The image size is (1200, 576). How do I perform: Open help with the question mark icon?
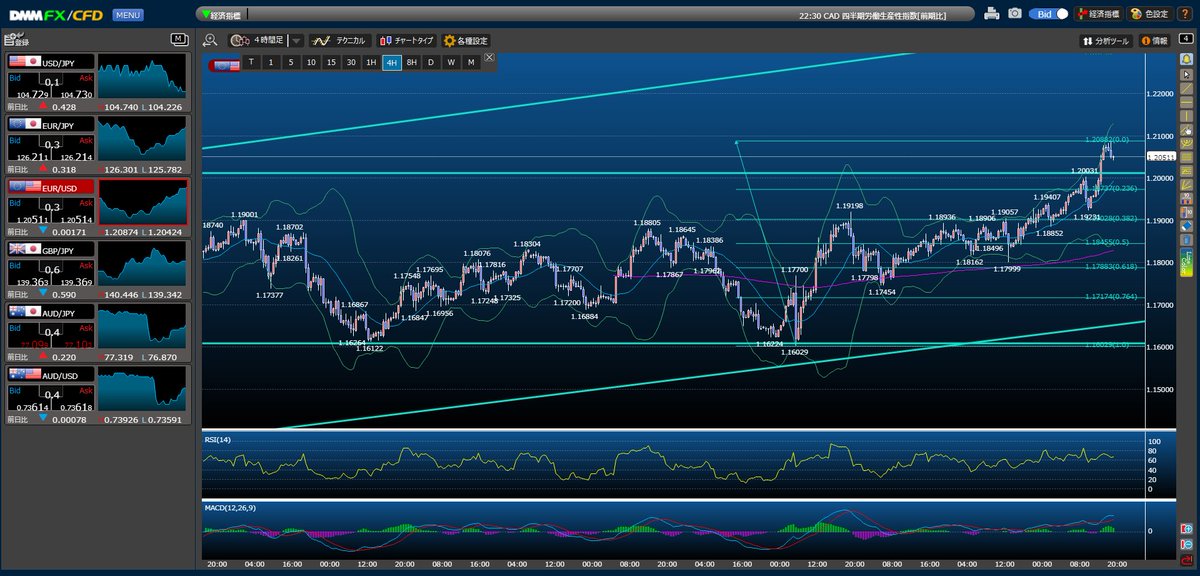1186,14
